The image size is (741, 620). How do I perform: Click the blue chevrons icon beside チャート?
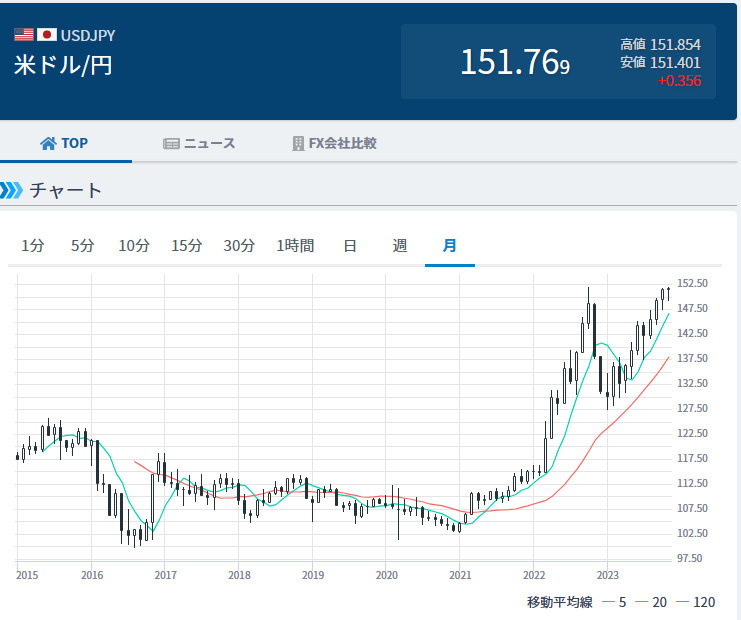11,190
